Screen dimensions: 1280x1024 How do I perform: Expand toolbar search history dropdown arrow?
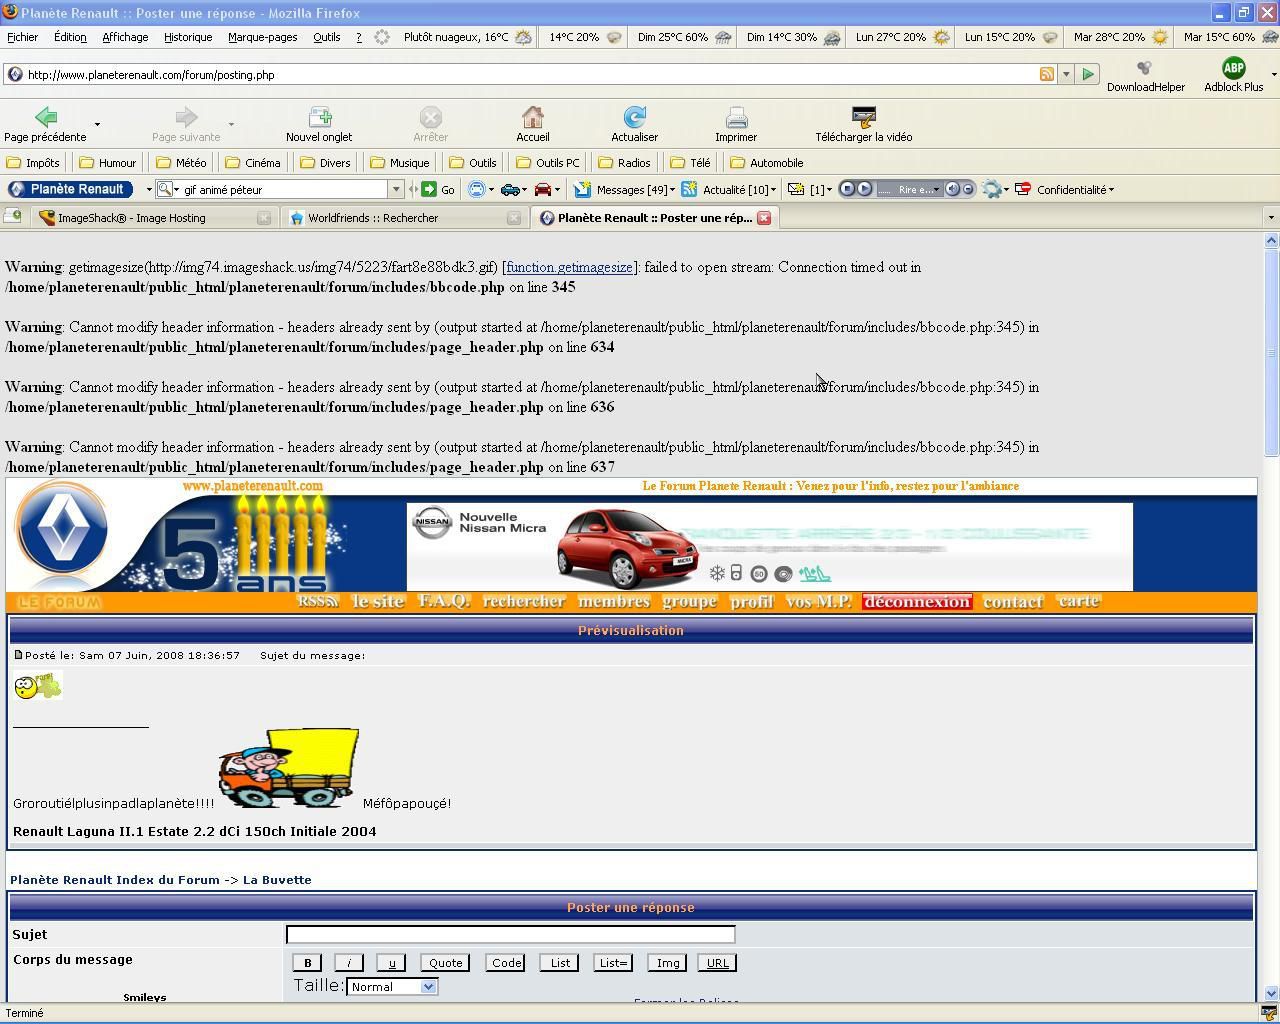point(396,189)
